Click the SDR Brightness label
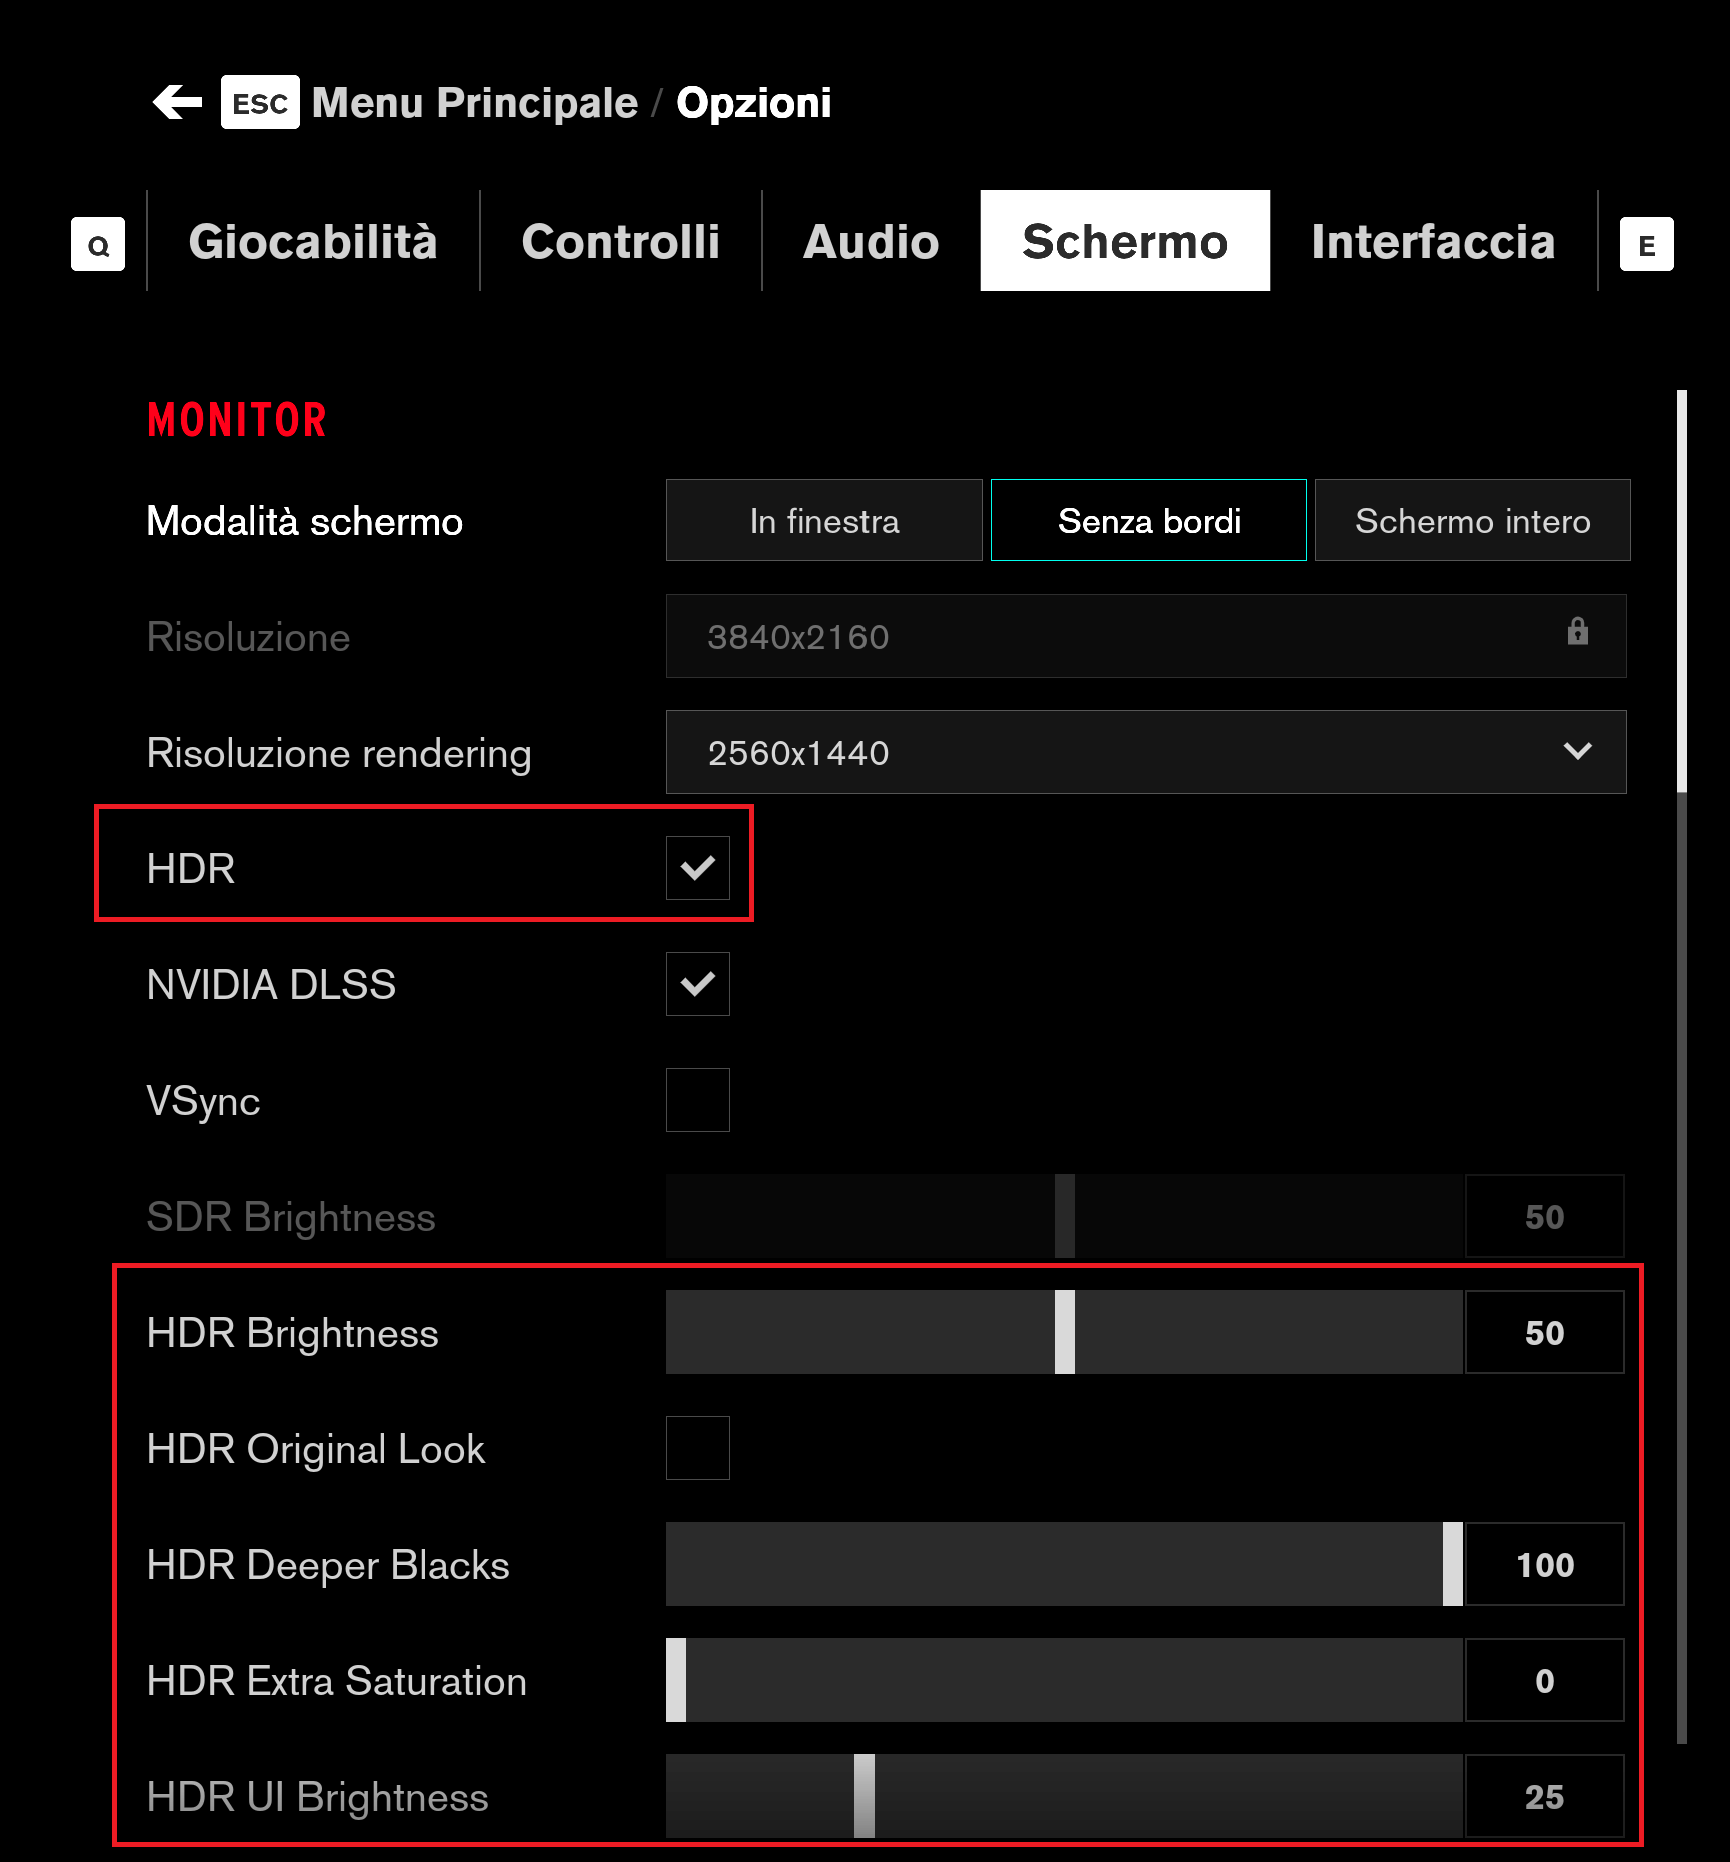The image size is (1730, 1862). pos(291,1217)
